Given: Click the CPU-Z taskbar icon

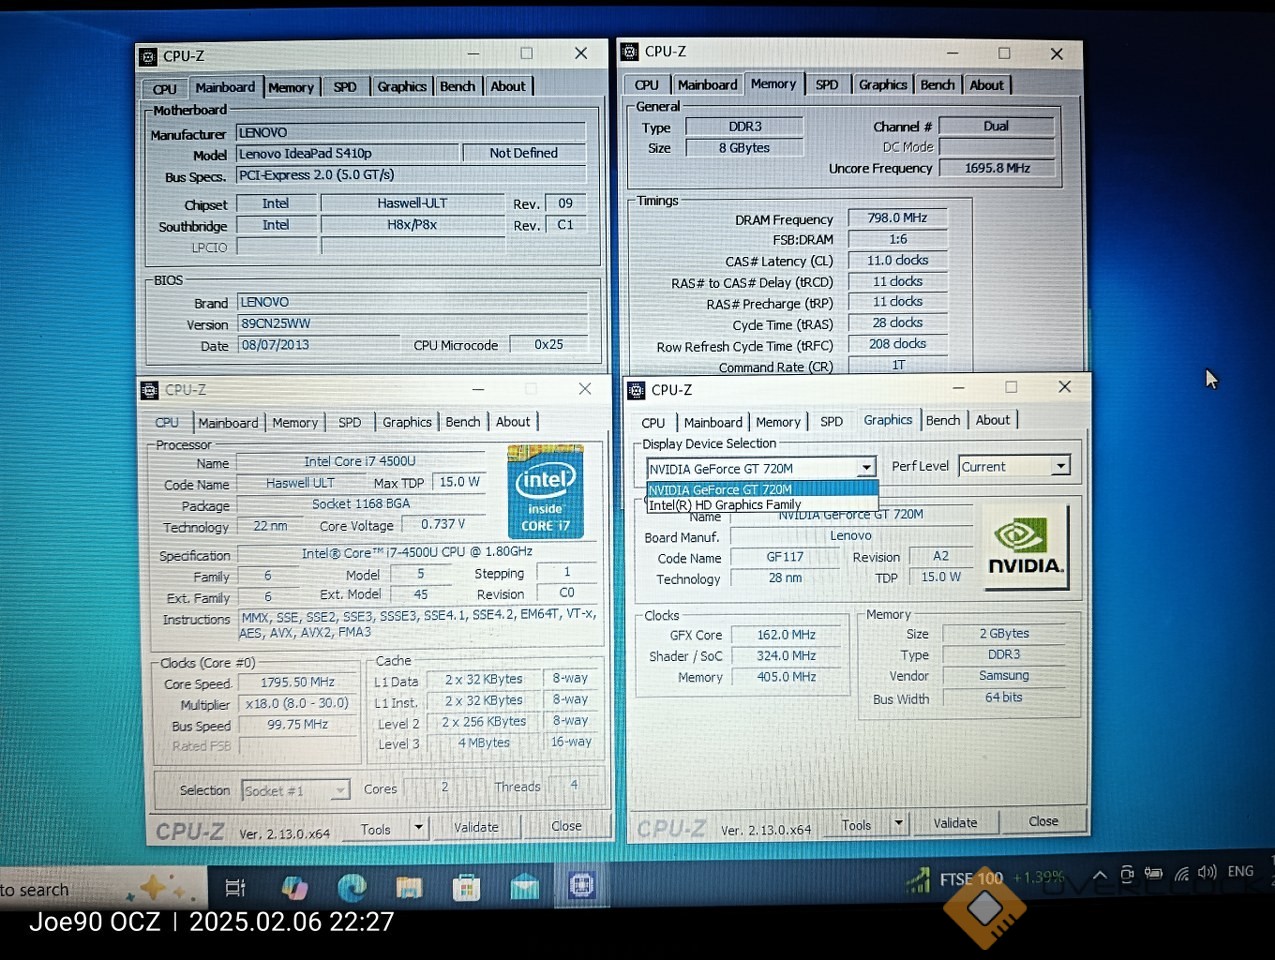Looking at the screenshot, I should tap(581, 886).
